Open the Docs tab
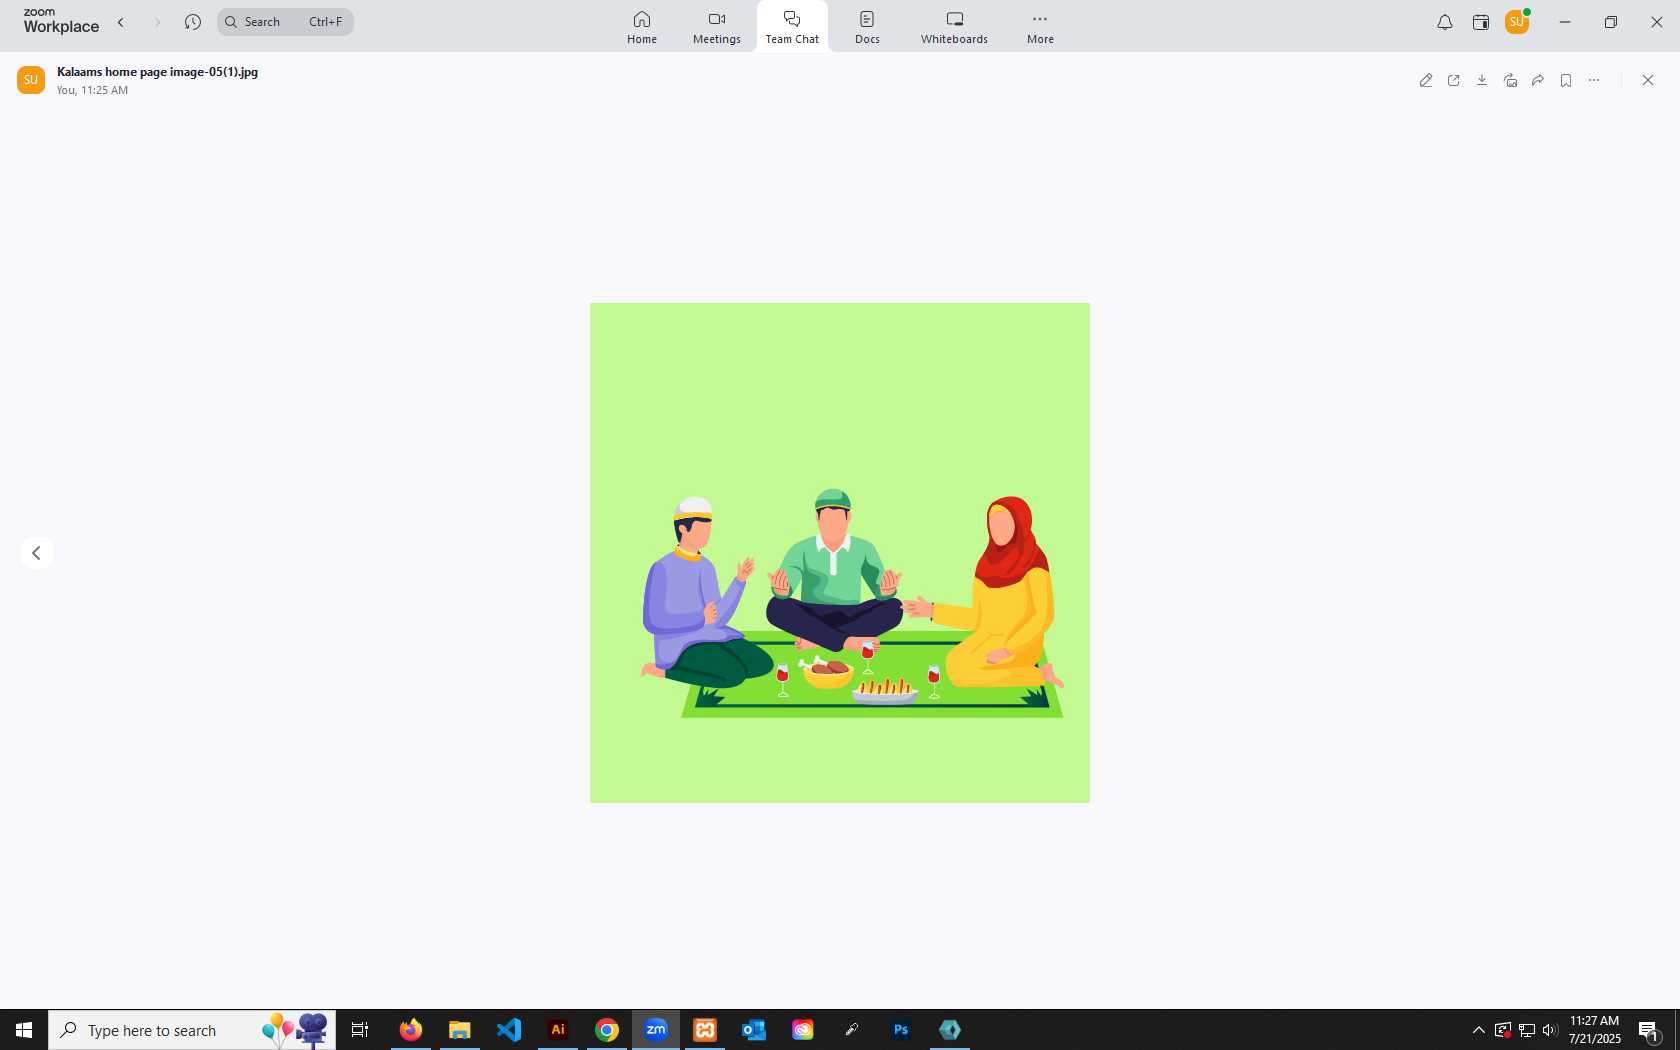This screenshot has height=1050, width=1680. [x=867, y=27]
